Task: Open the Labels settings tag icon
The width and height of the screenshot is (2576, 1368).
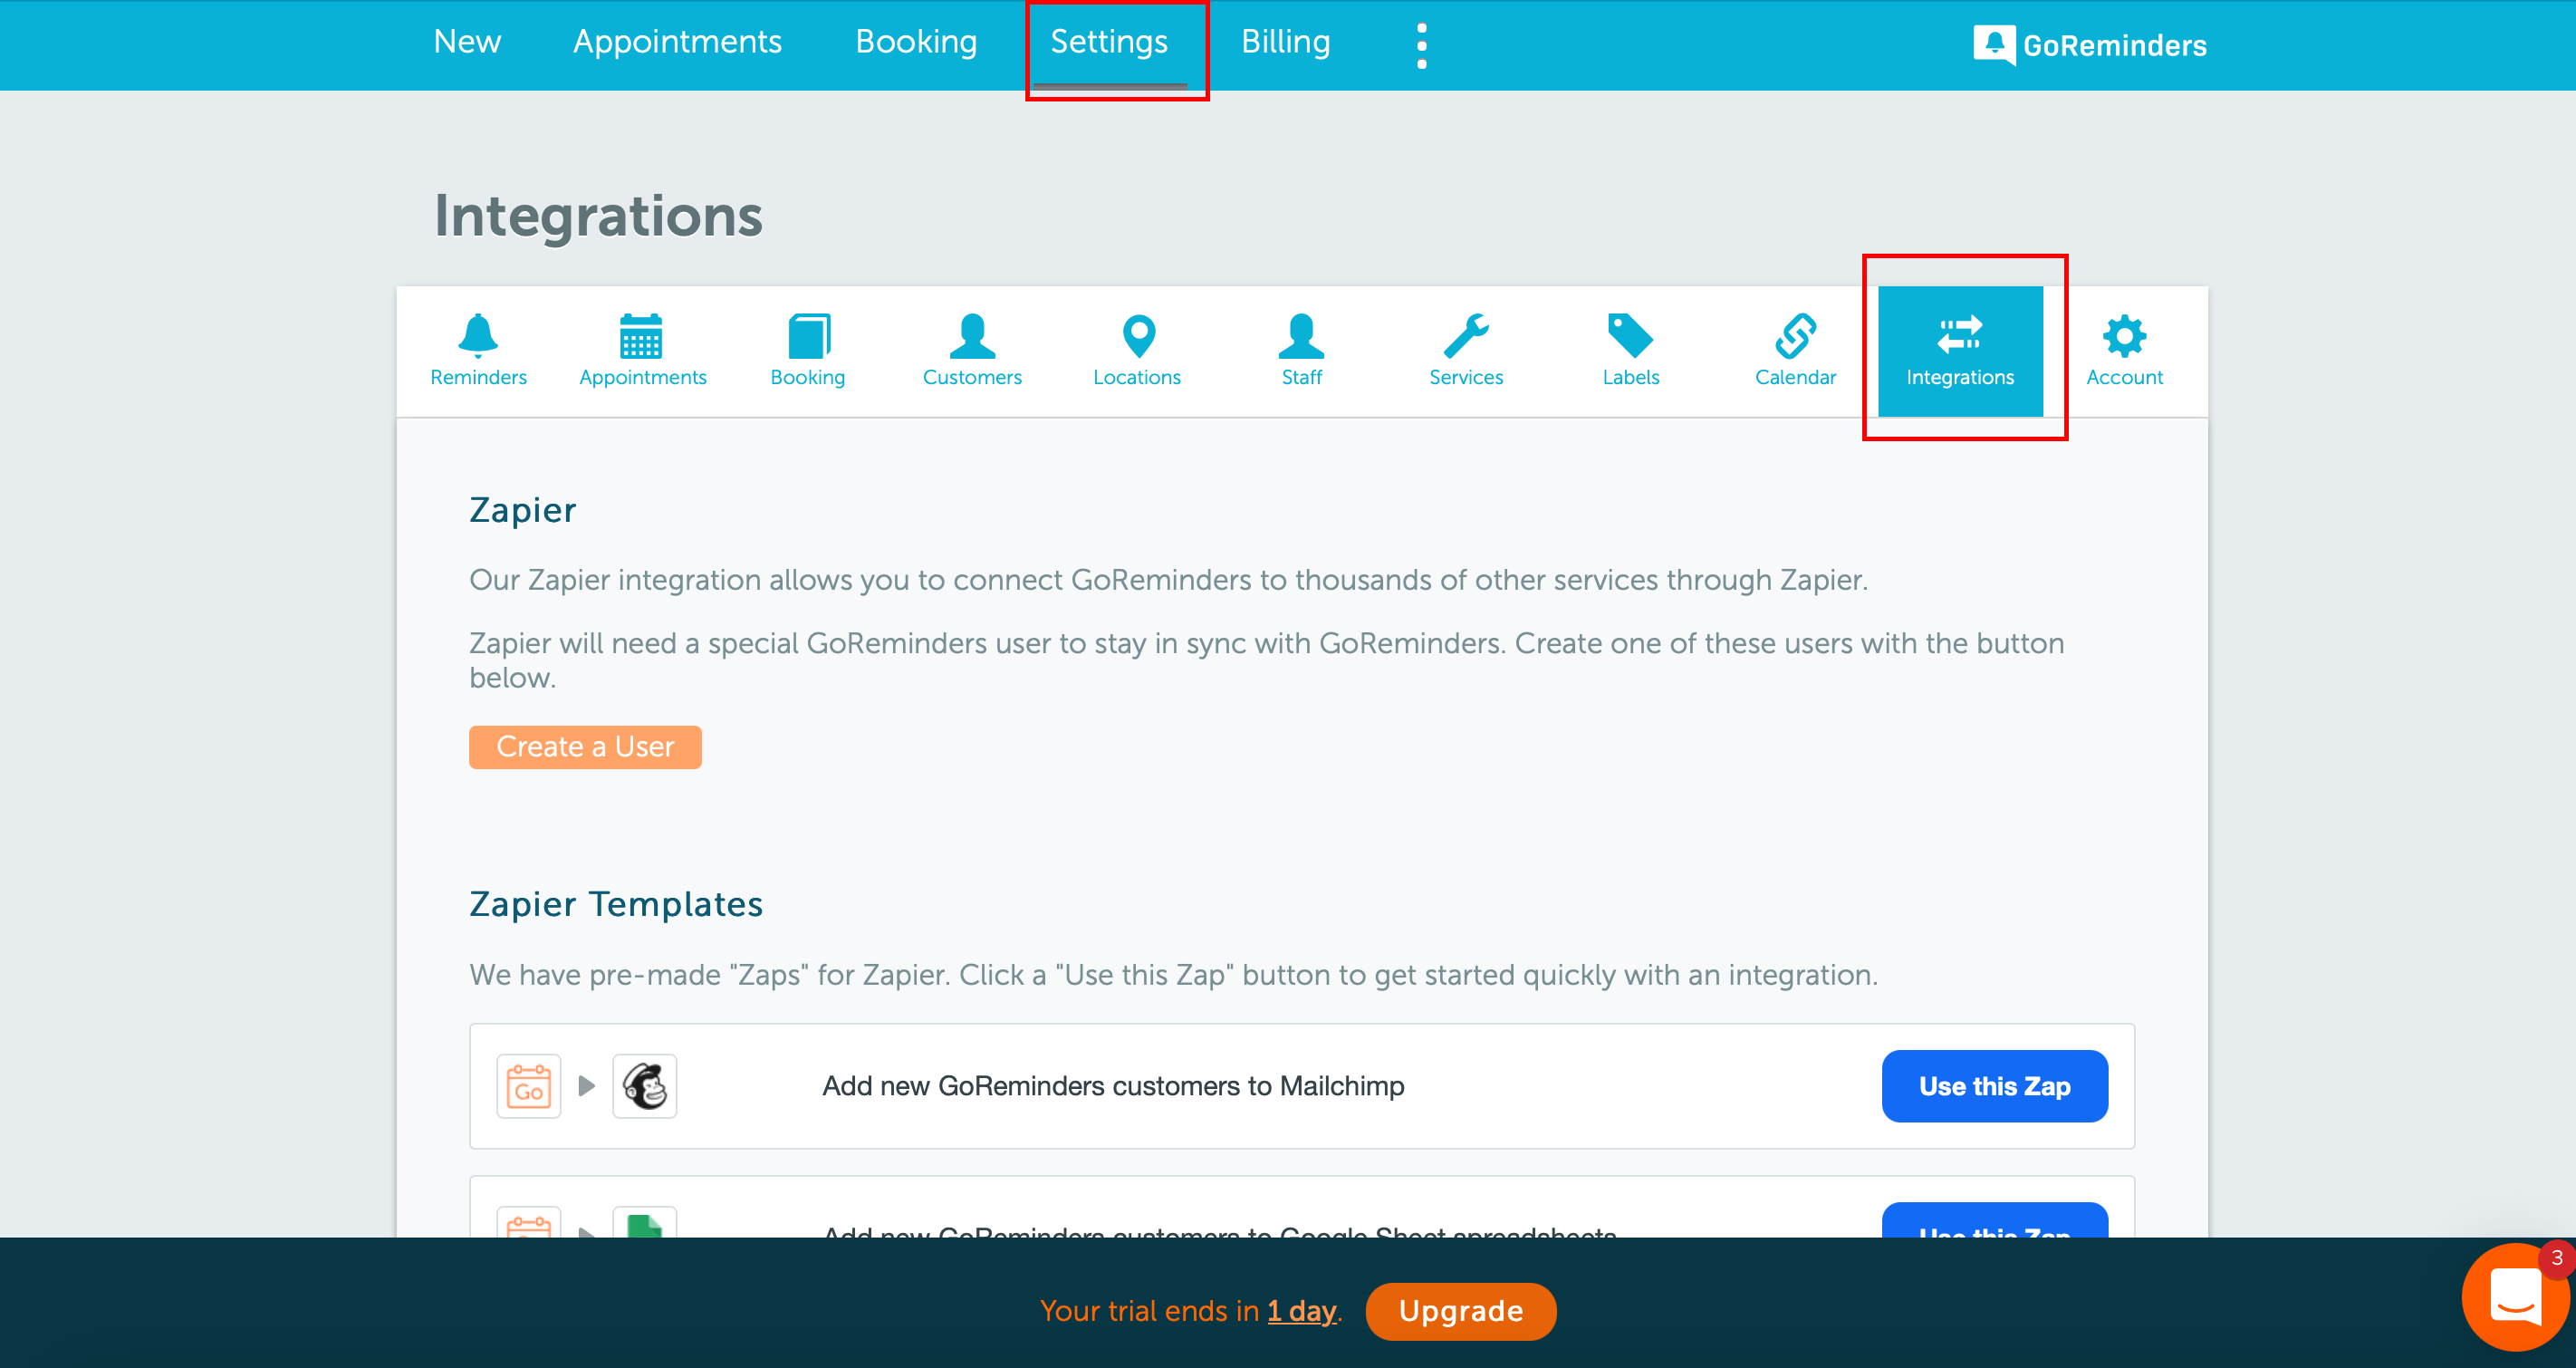Action: tap(1630, 335)
